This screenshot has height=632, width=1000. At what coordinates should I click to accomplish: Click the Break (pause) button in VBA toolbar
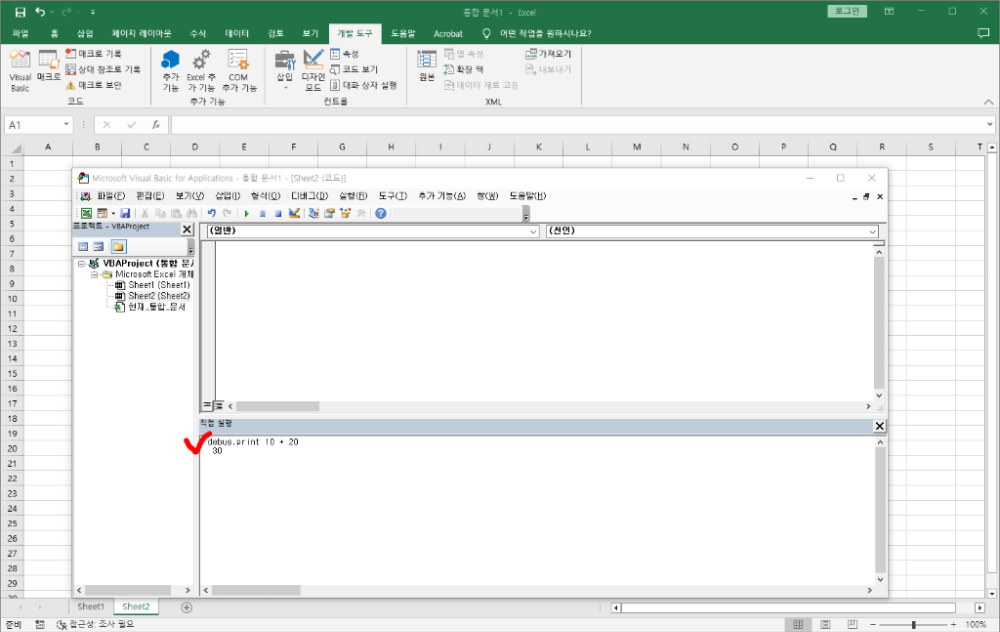click(x=262, y=213)
